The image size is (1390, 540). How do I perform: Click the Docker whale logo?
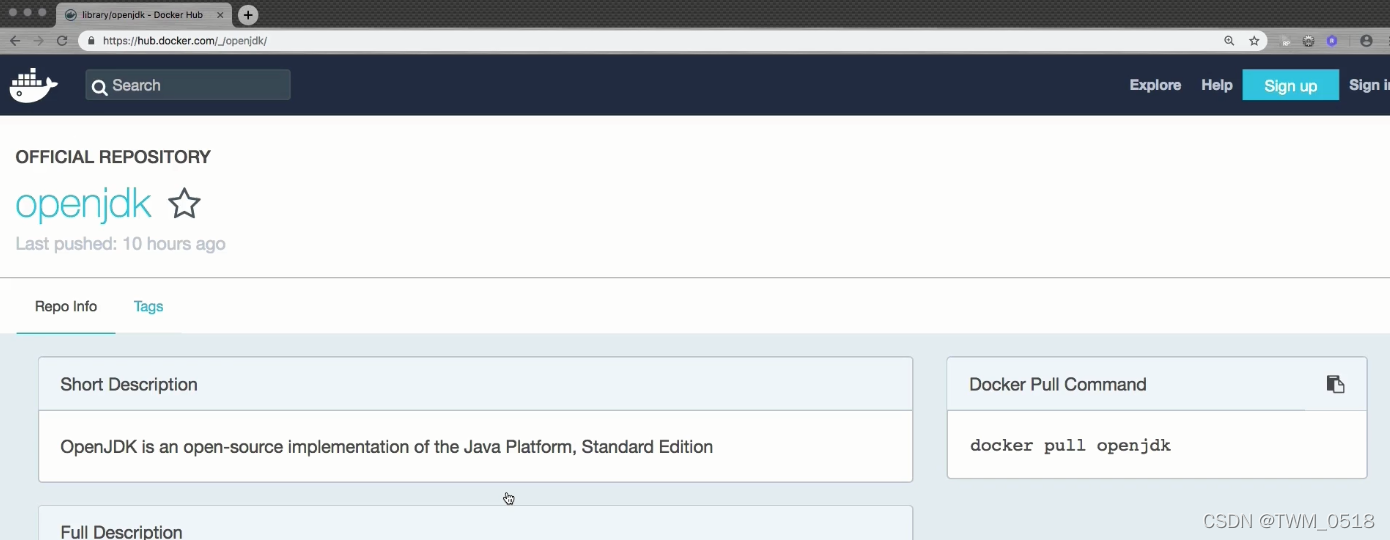pos(34,85)
